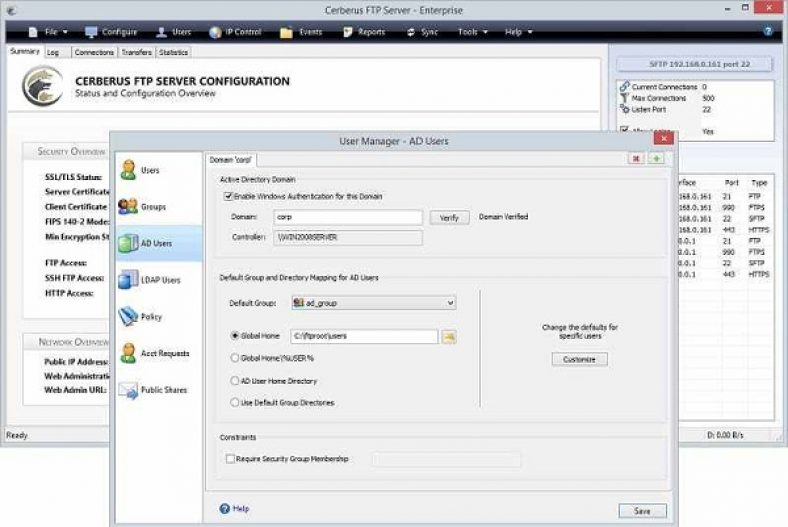Expand the Tools dropdown menu

tap(472, 32)
